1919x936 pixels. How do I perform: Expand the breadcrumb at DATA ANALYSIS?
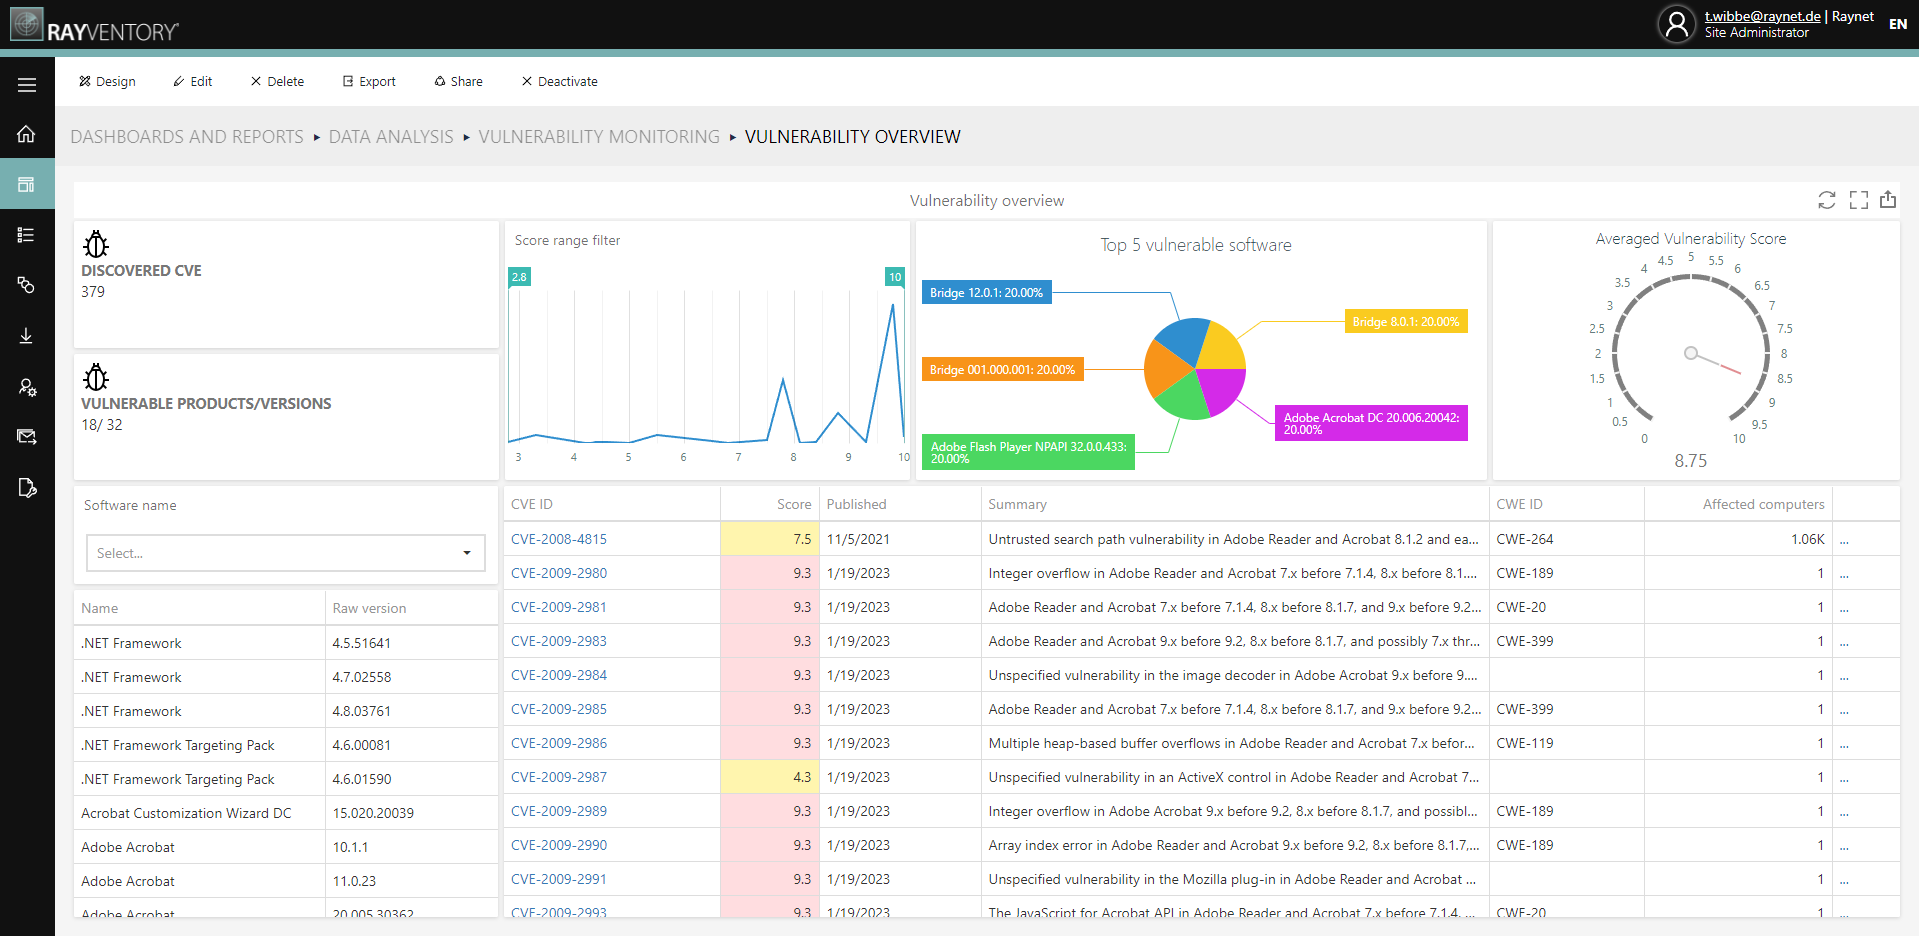pos(390,136)
